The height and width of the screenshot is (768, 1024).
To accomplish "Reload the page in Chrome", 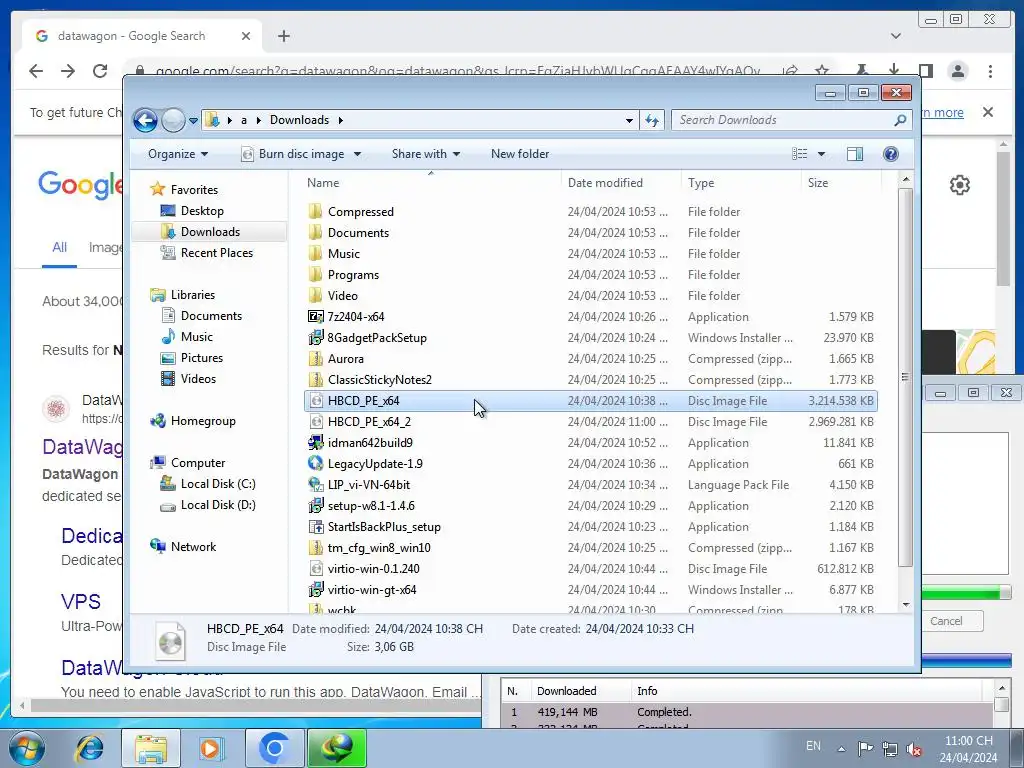I will point(100,71).
